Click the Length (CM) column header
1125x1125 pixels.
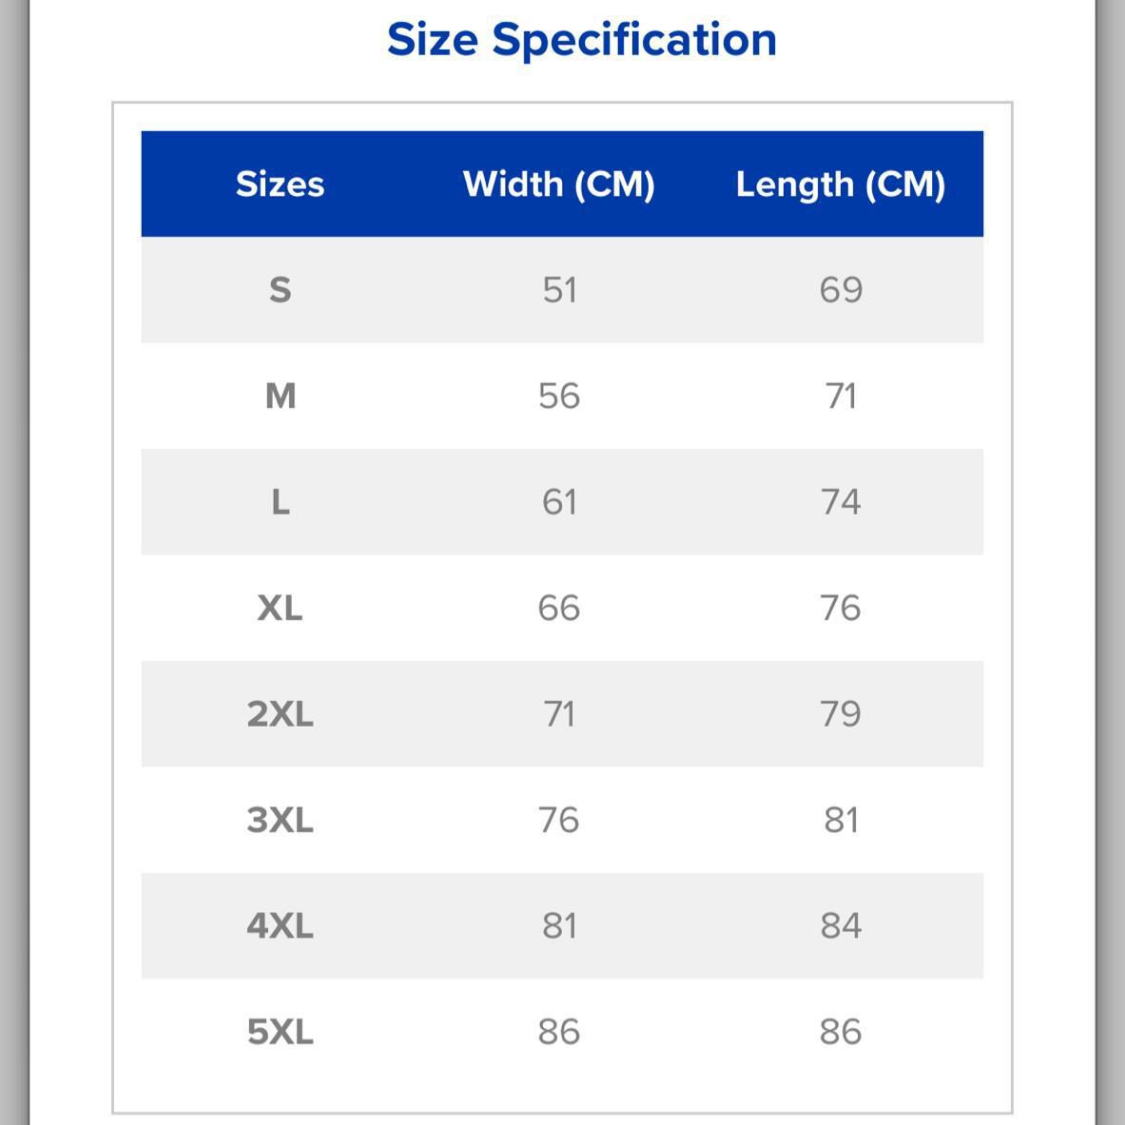tap(840, 184)
